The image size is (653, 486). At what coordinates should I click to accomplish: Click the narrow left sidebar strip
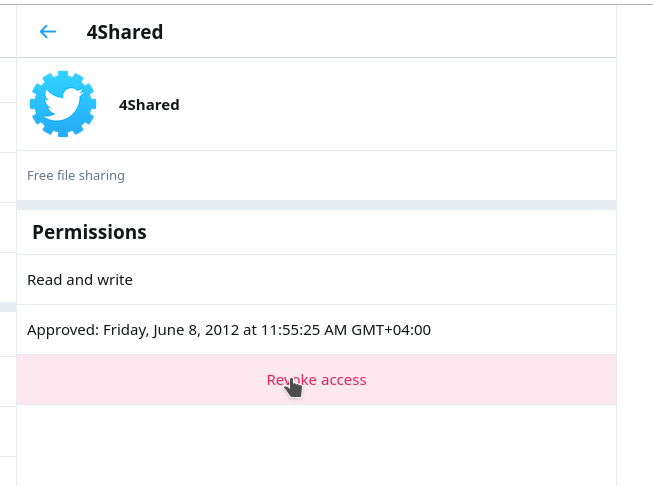click(8, 246)
